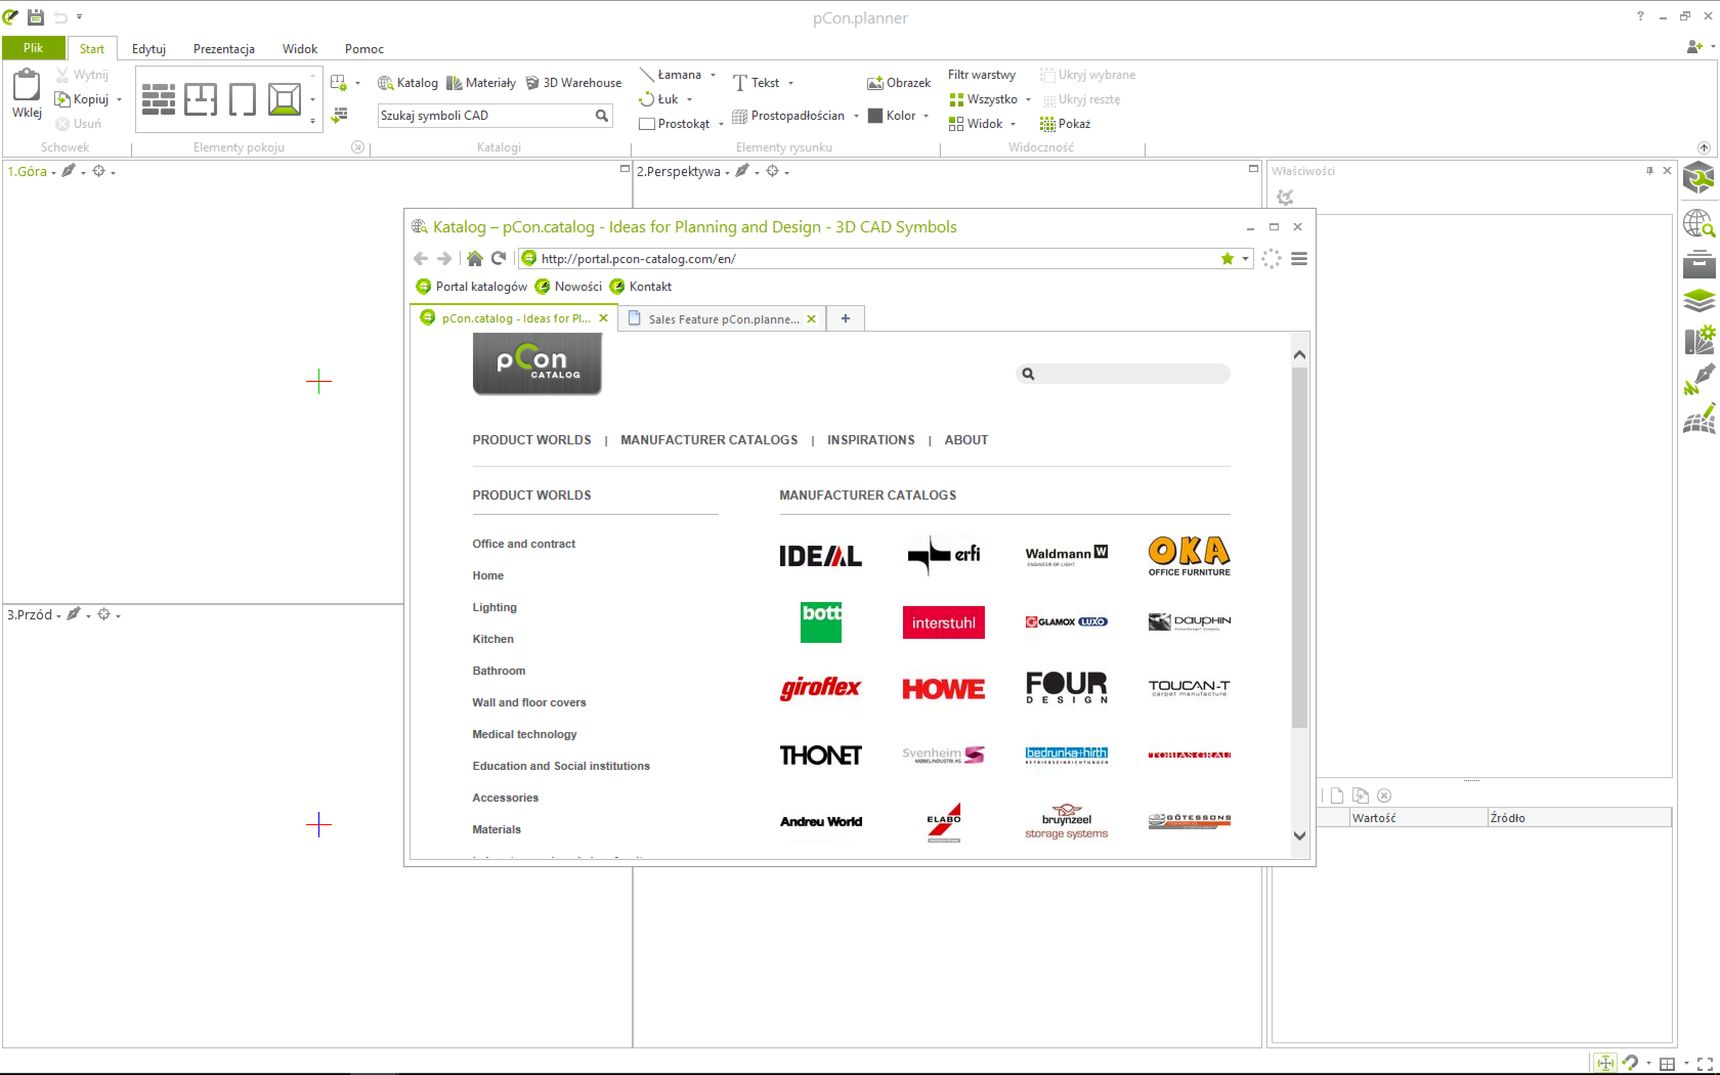The width and height of the screenshot is (1720, 1075).
Task: Reload the page in Katalog browser
Action: point(499,259)
